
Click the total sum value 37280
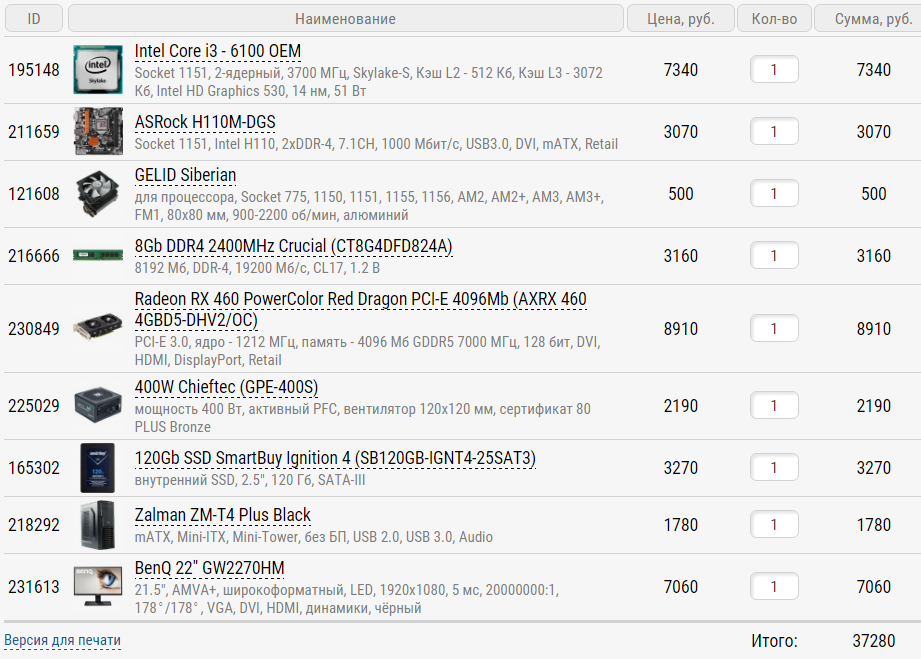pos(873,641)
